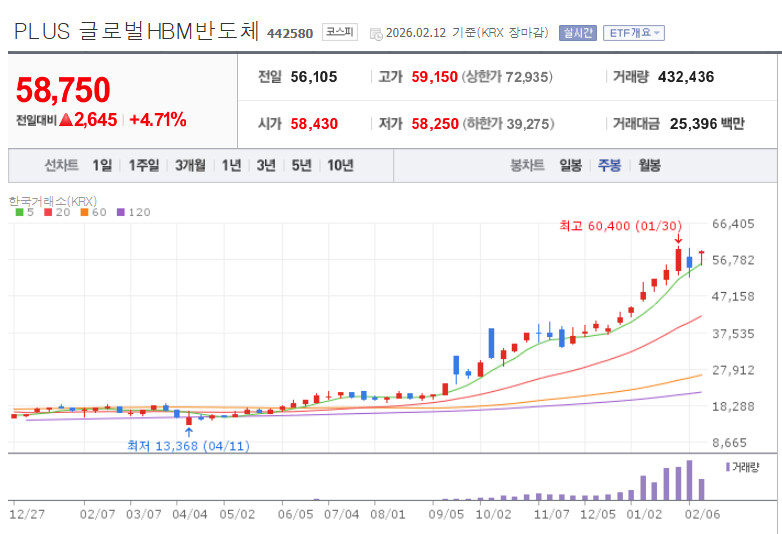Select 주봉 weekly candle chart
782x534 pixels.
(609, 166)
